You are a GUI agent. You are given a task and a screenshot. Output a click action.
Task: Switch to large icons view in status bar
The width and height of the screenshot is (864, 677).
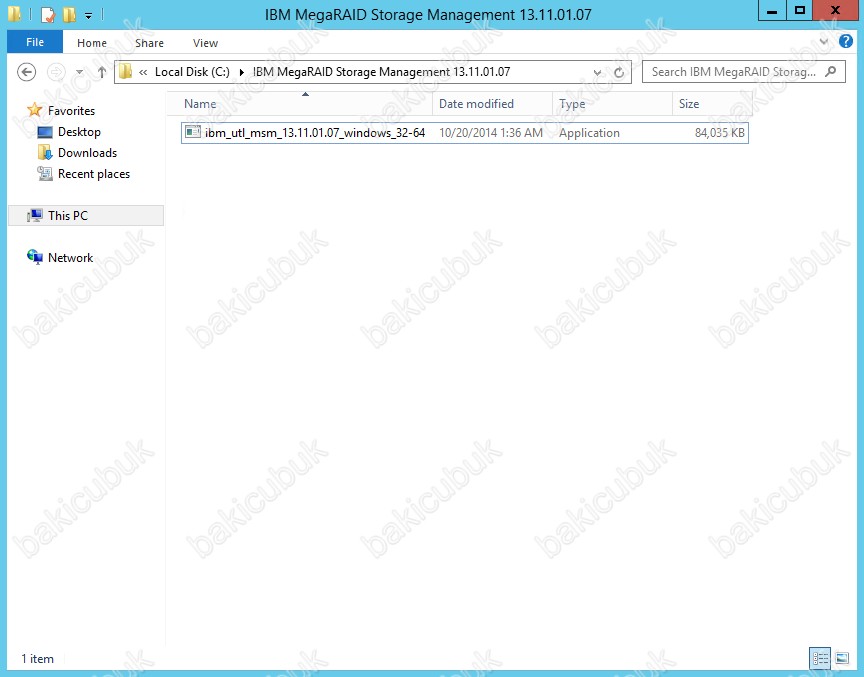click(x=841, y=658)
